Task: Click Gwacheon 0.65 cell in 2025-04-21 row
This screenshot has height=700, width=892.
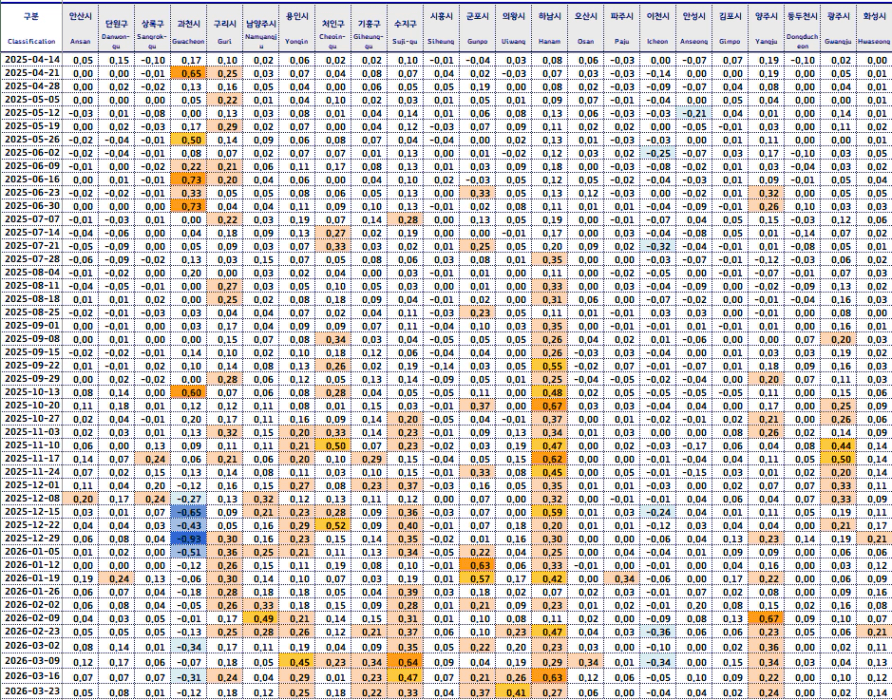Action: pyautogui.click(x=189, y=73)
